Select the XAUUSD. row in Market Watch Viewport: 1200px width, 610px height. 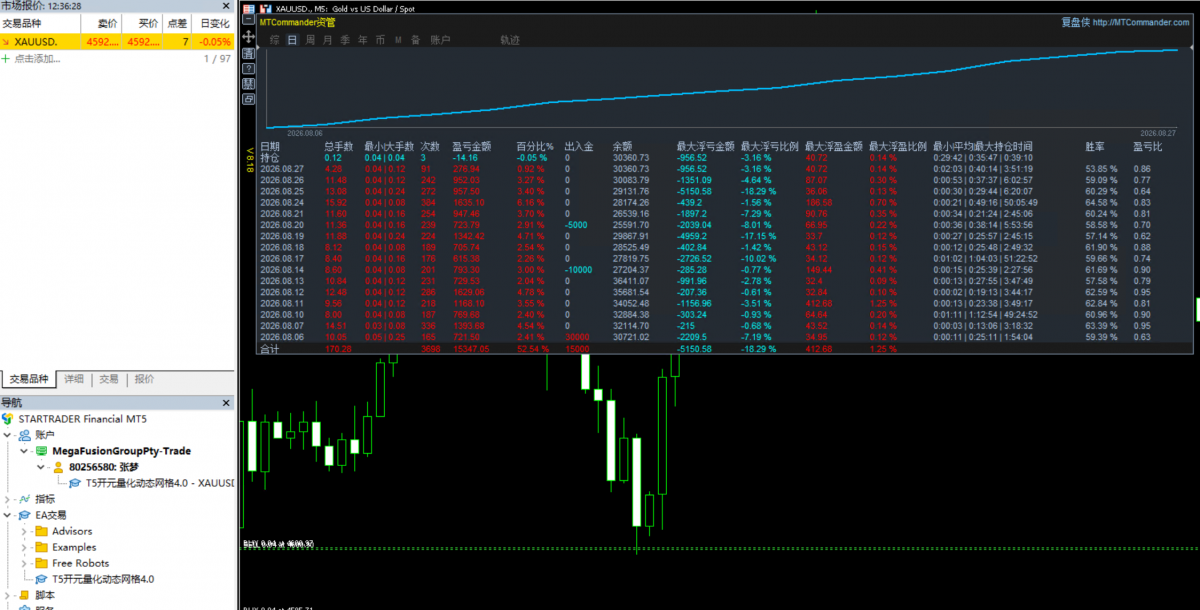click(x=117, y=42)
